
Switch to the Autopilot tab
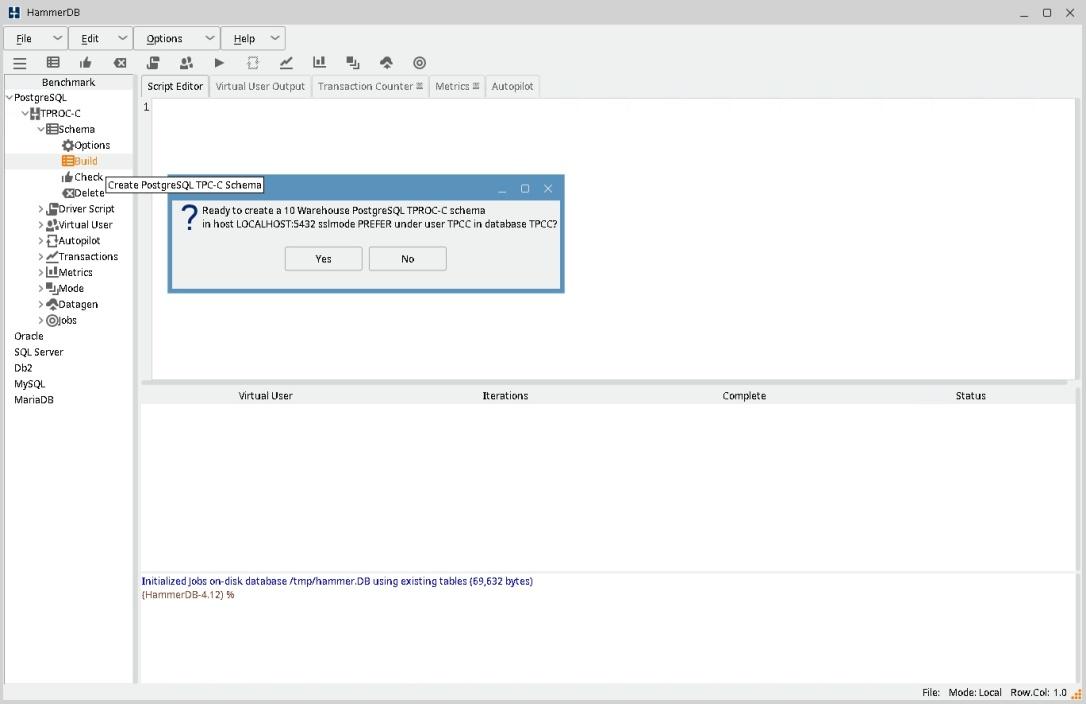(x=512, y=86)
